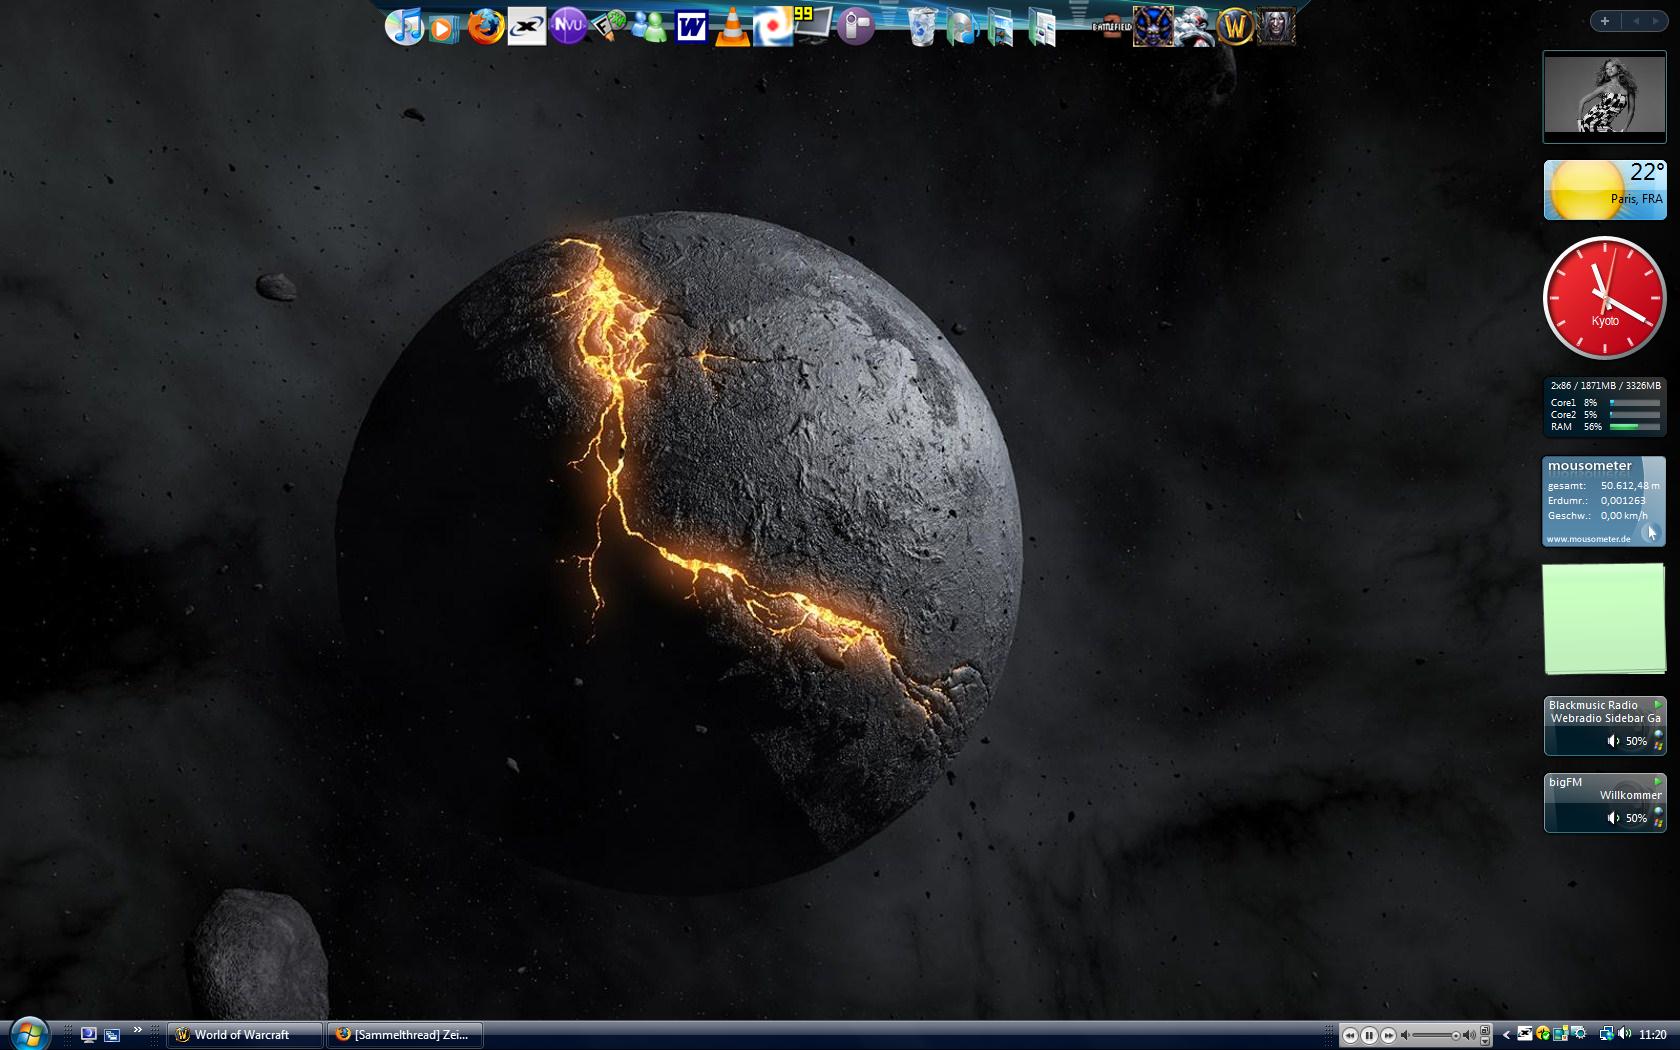The width and height of the screenshot is (1680, 1050).
Task: Expand the Quick Launch overflow chevron
Action: pos(137,1030)
